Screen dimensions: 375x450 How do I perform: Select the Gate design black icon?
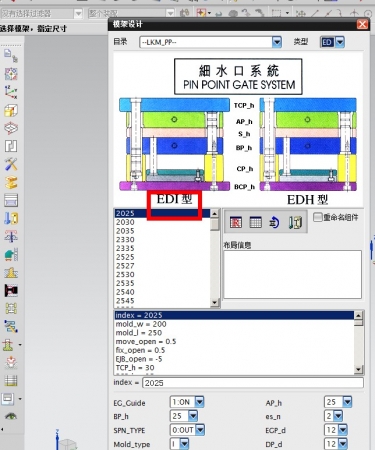(11, 291)
